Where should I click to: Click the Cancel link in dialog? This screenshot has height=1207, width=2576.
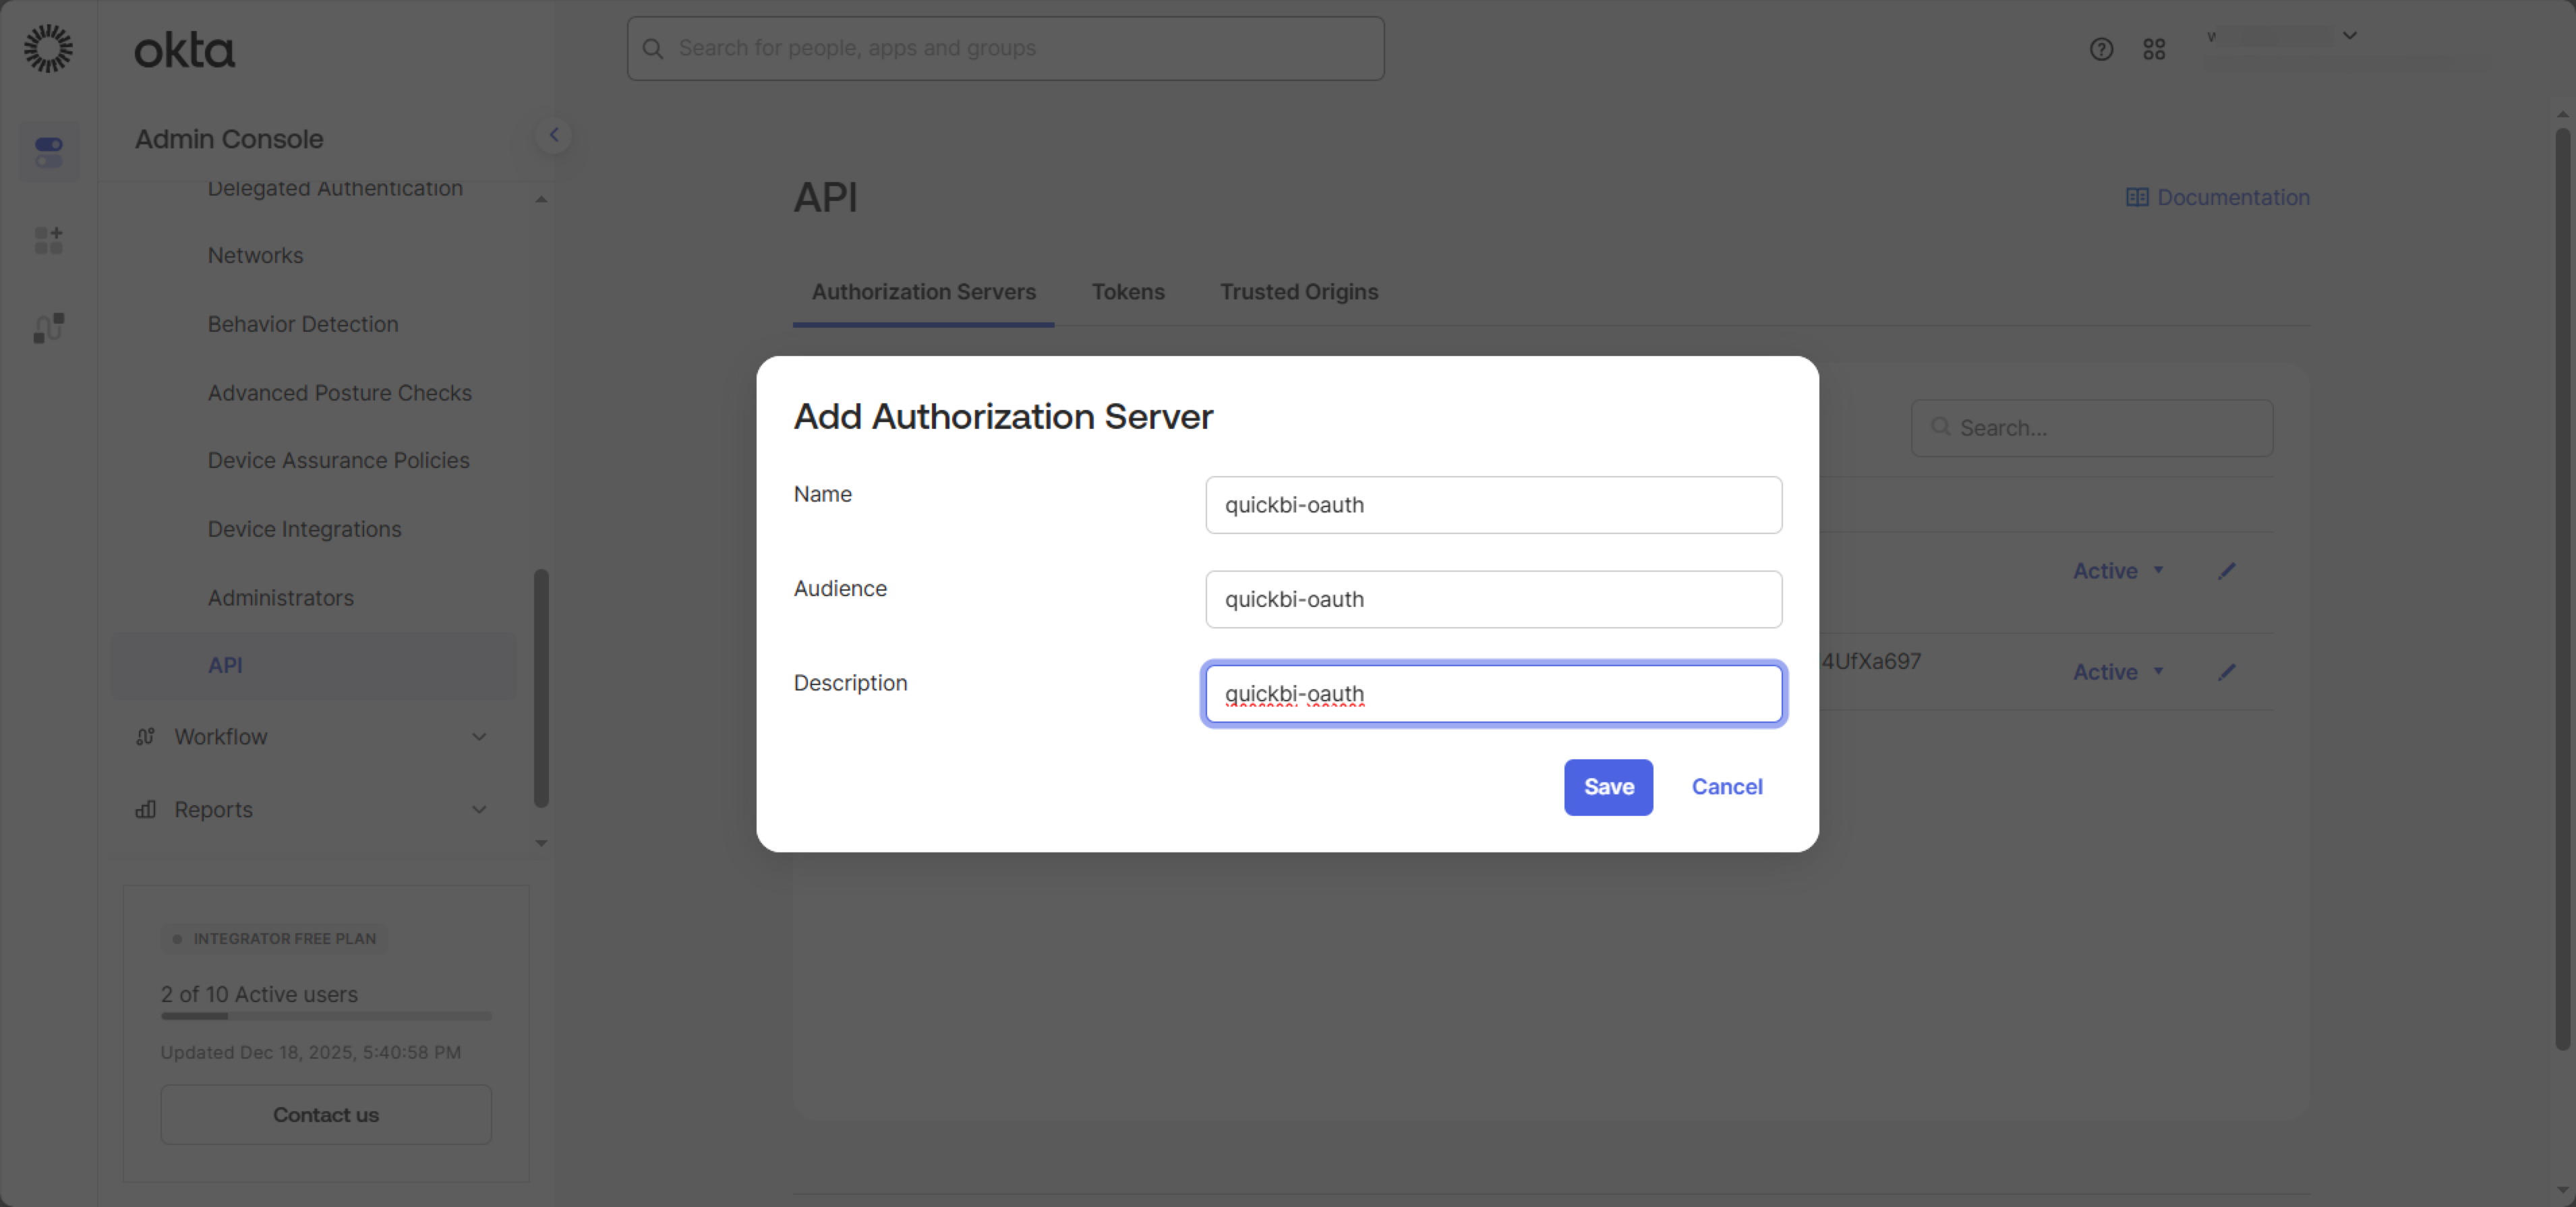tap(1726, 787)
